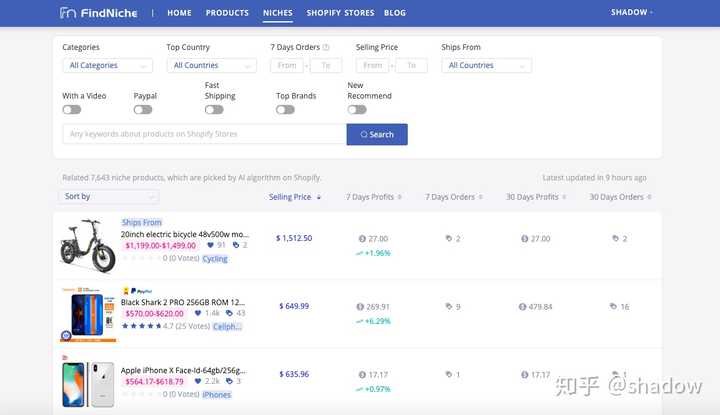
Task: Go to SHOPIFY STORES page
Action: [x=340, y=13]
